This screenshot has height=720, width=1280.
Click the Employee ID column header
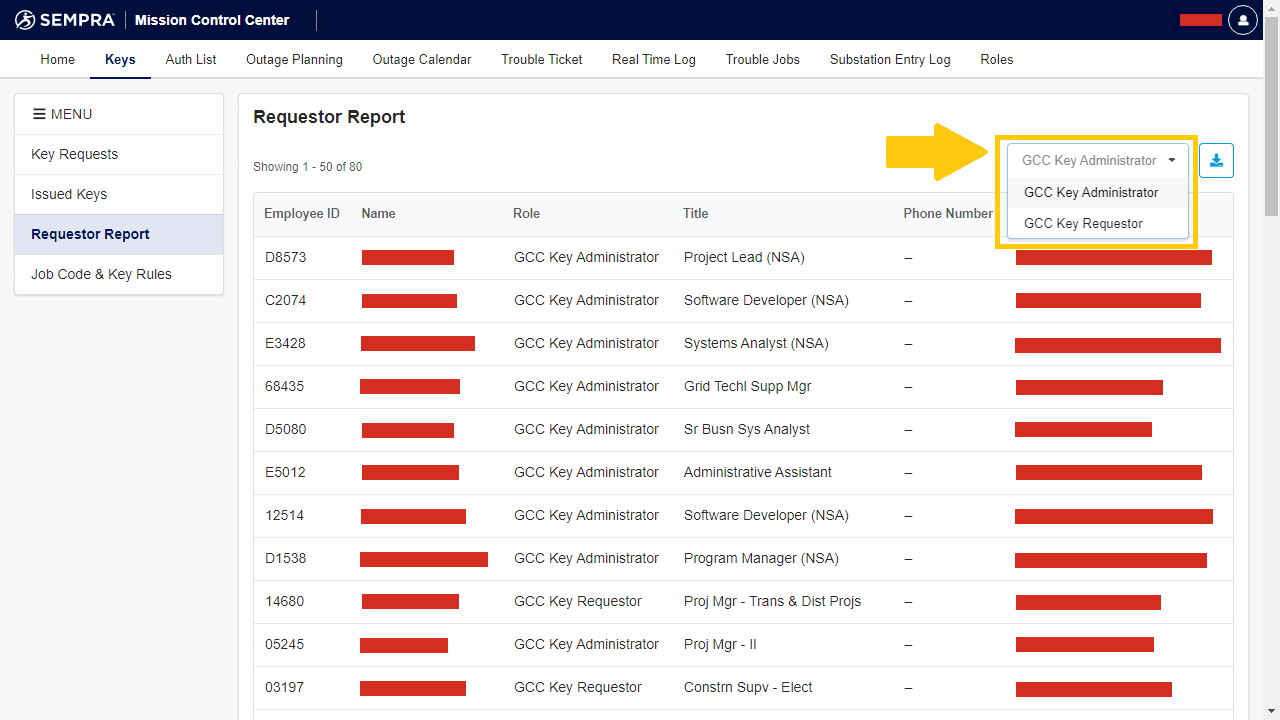tap(302, 214)
